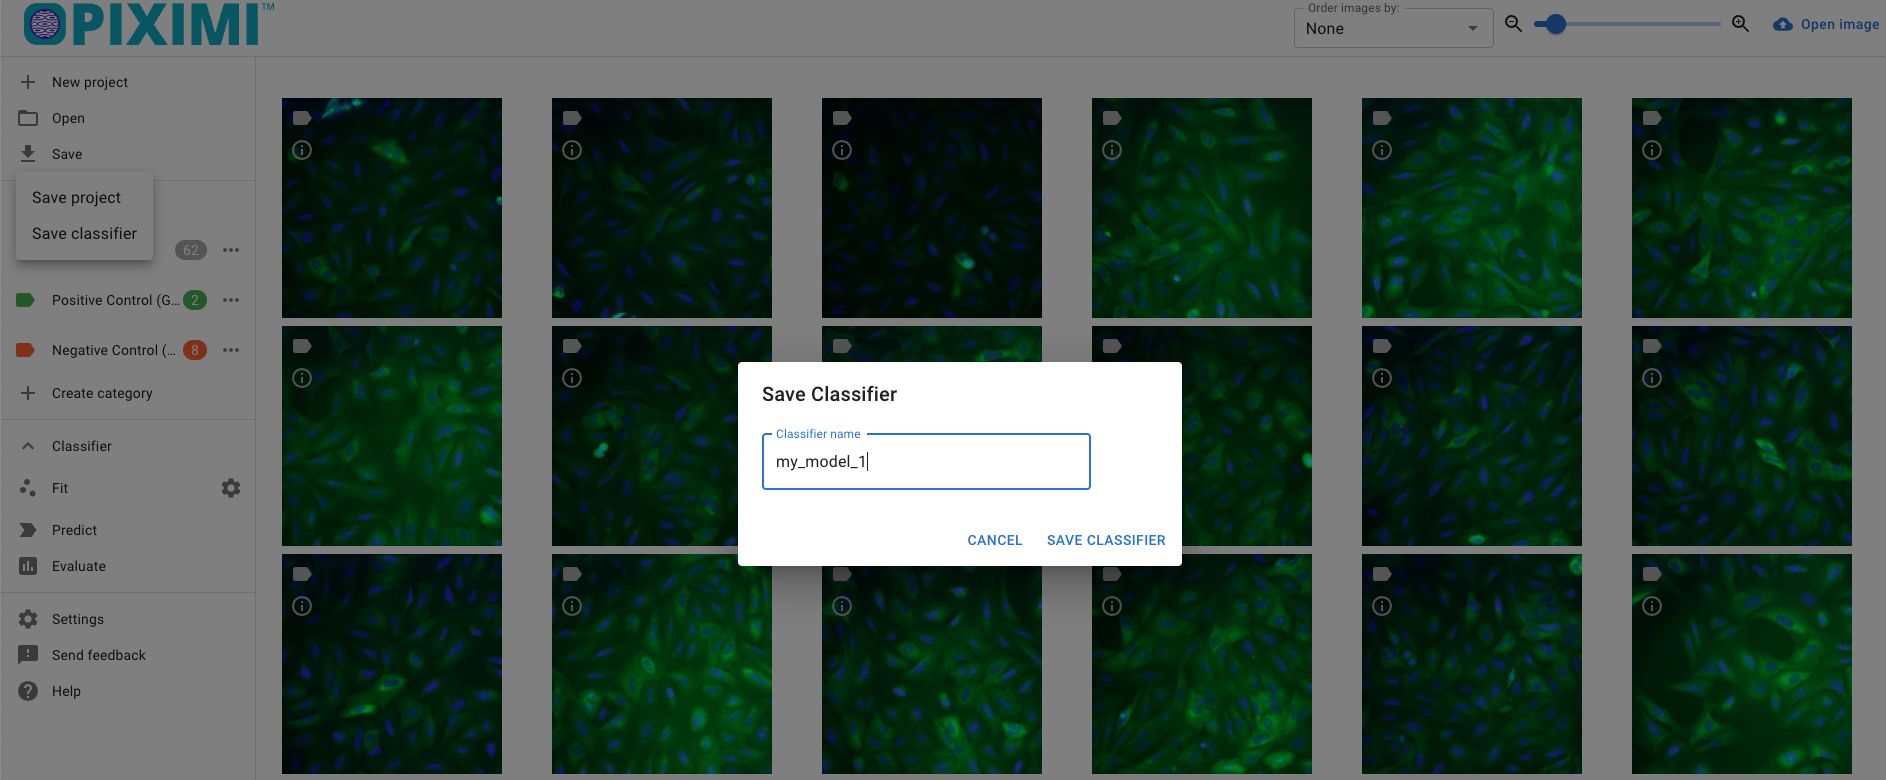This screenshot has height=780, width=1886.
Task: Click Send feedback text
Action: [x=99, y=655]
